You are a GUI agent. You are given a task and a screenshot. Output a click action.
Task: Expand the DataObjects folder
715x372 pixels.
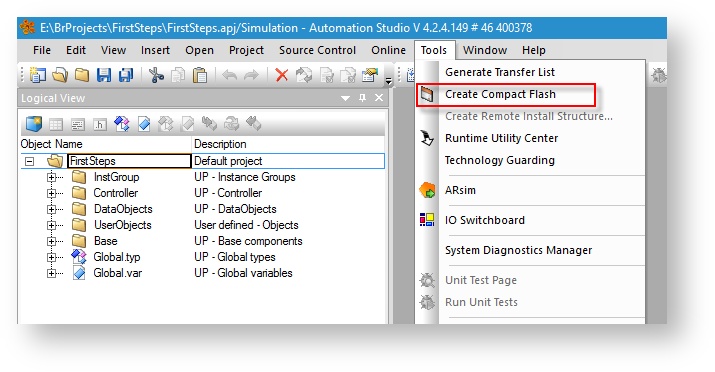(x=52, y=209)
